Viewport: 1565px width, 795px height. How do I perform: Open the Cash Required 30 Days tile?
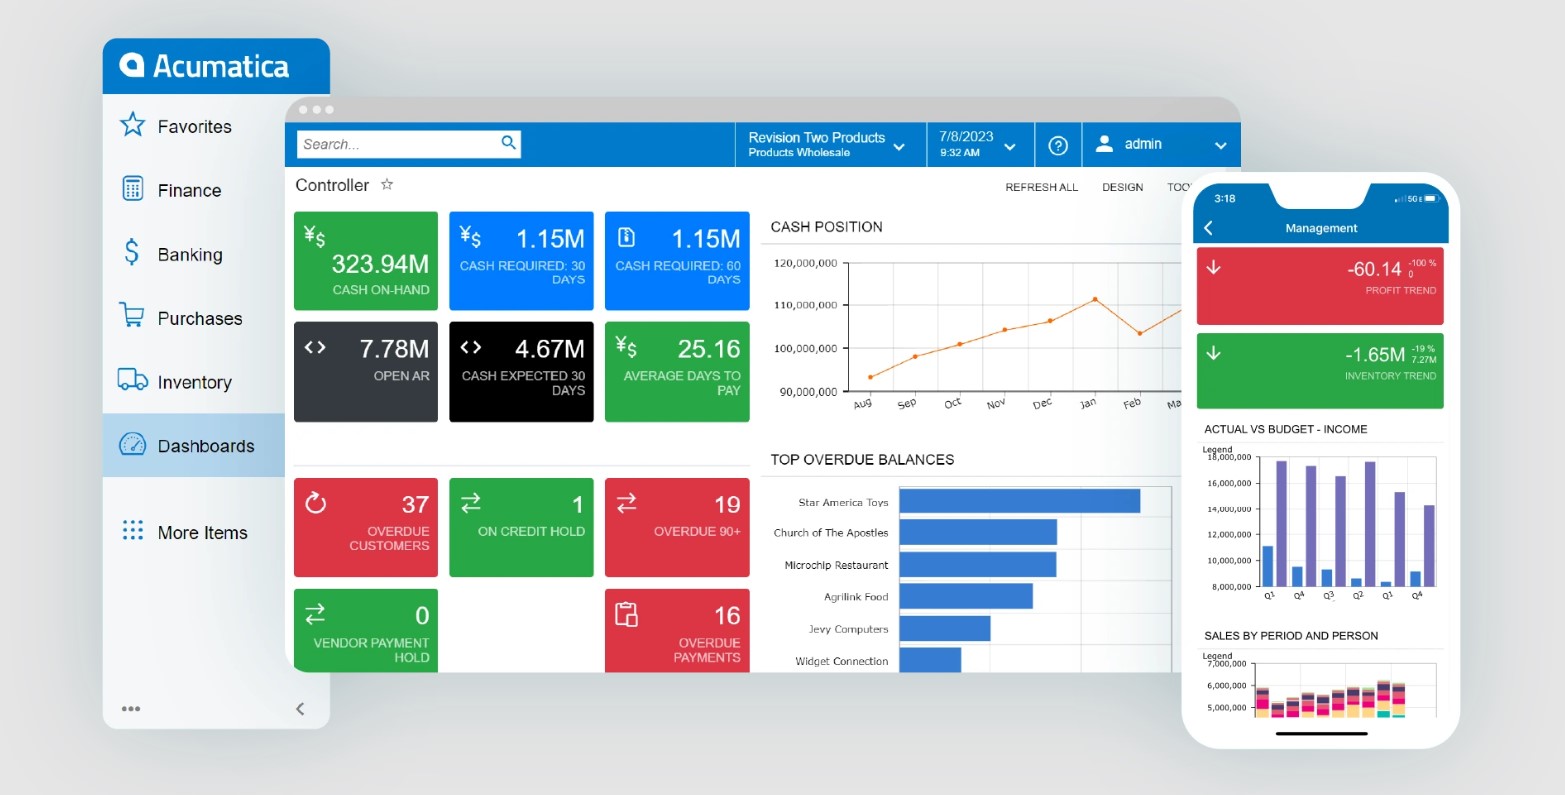click(521, 261)
